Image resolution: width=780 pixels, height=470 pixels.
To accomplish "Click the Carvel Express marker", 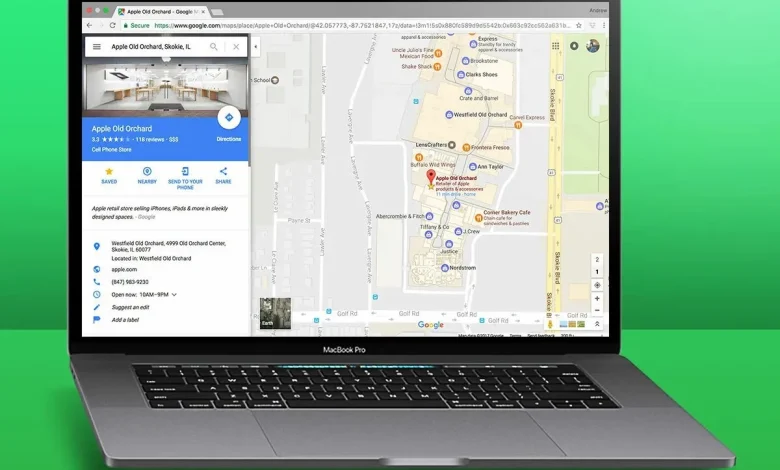I will [x=518, y=125].
